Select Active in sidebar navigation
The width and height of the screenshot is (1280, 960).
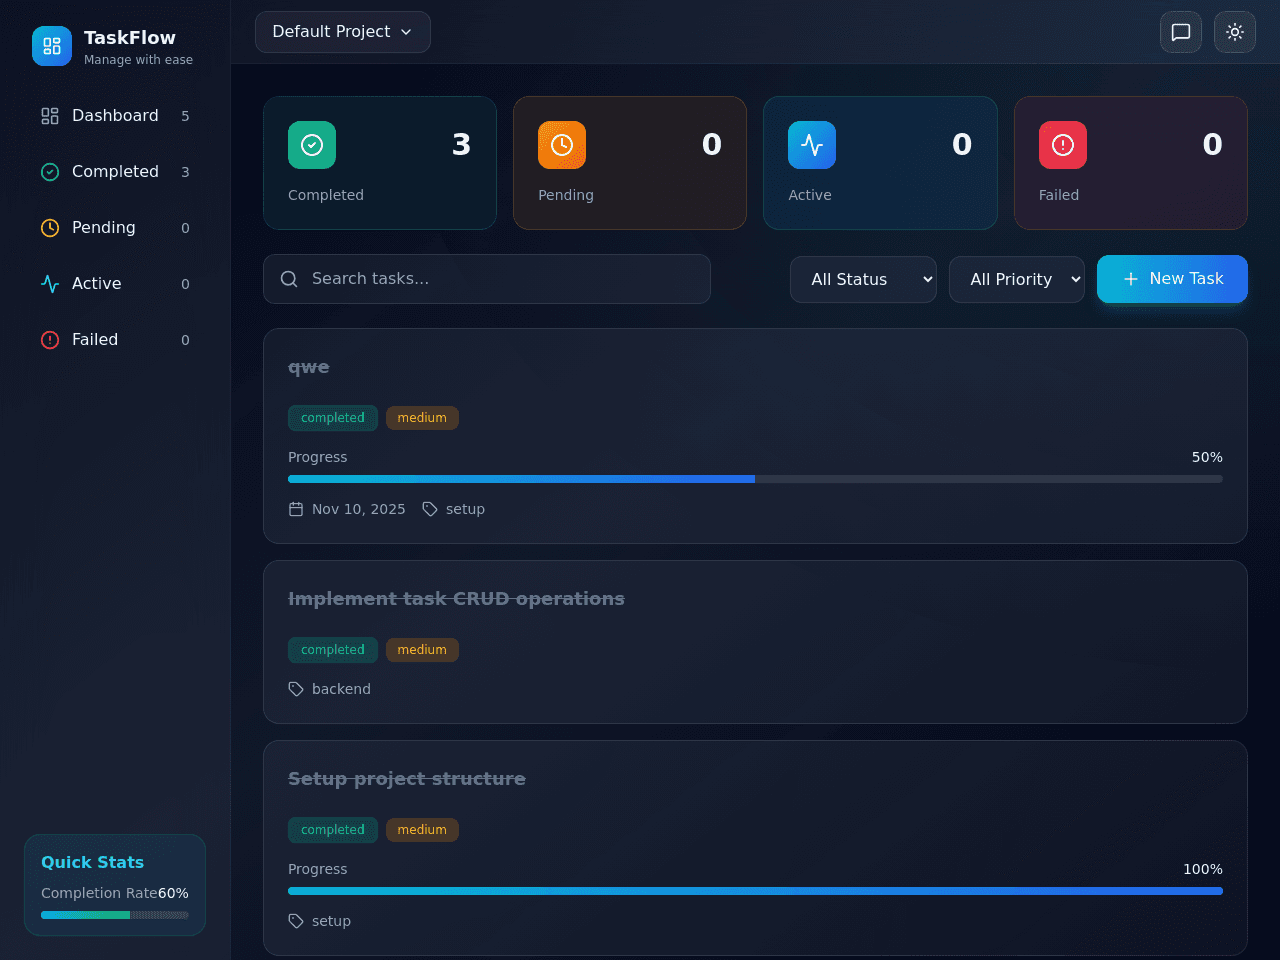pyautogui.click(x=115, y=284)
